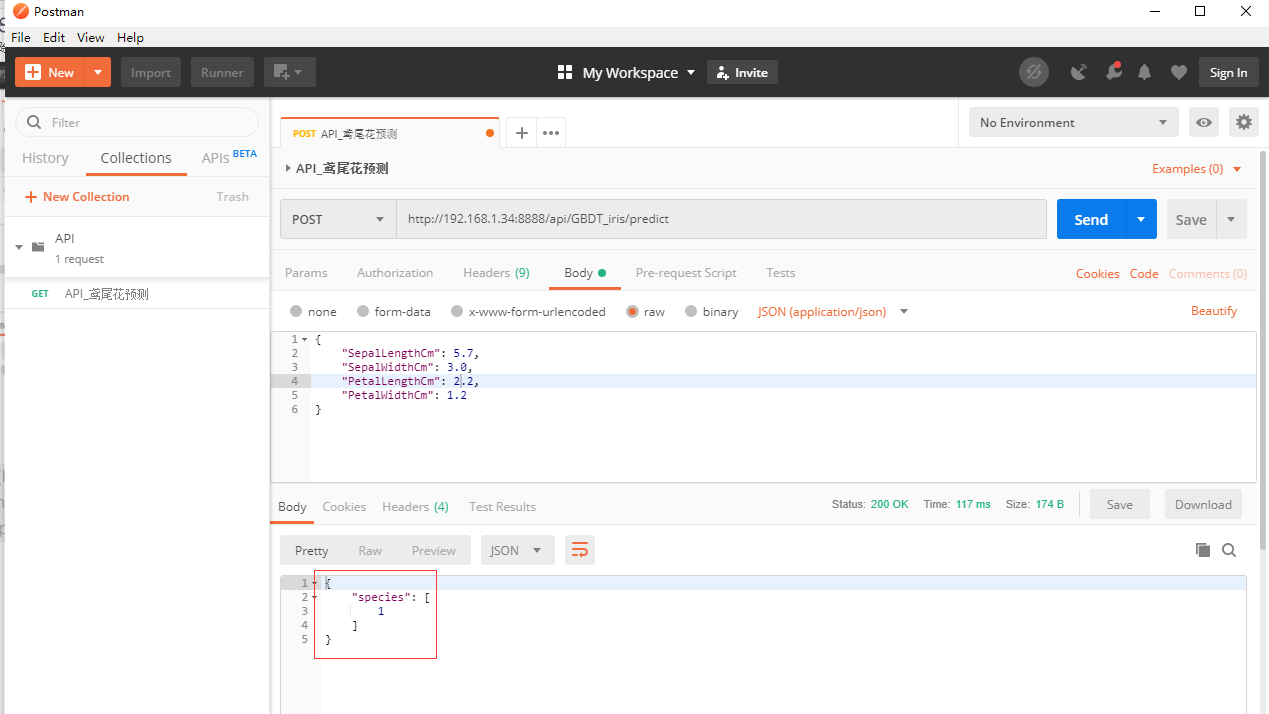Click the request Save button
This screenshot has width=1269, height=714.
[x=1191, y=219]
